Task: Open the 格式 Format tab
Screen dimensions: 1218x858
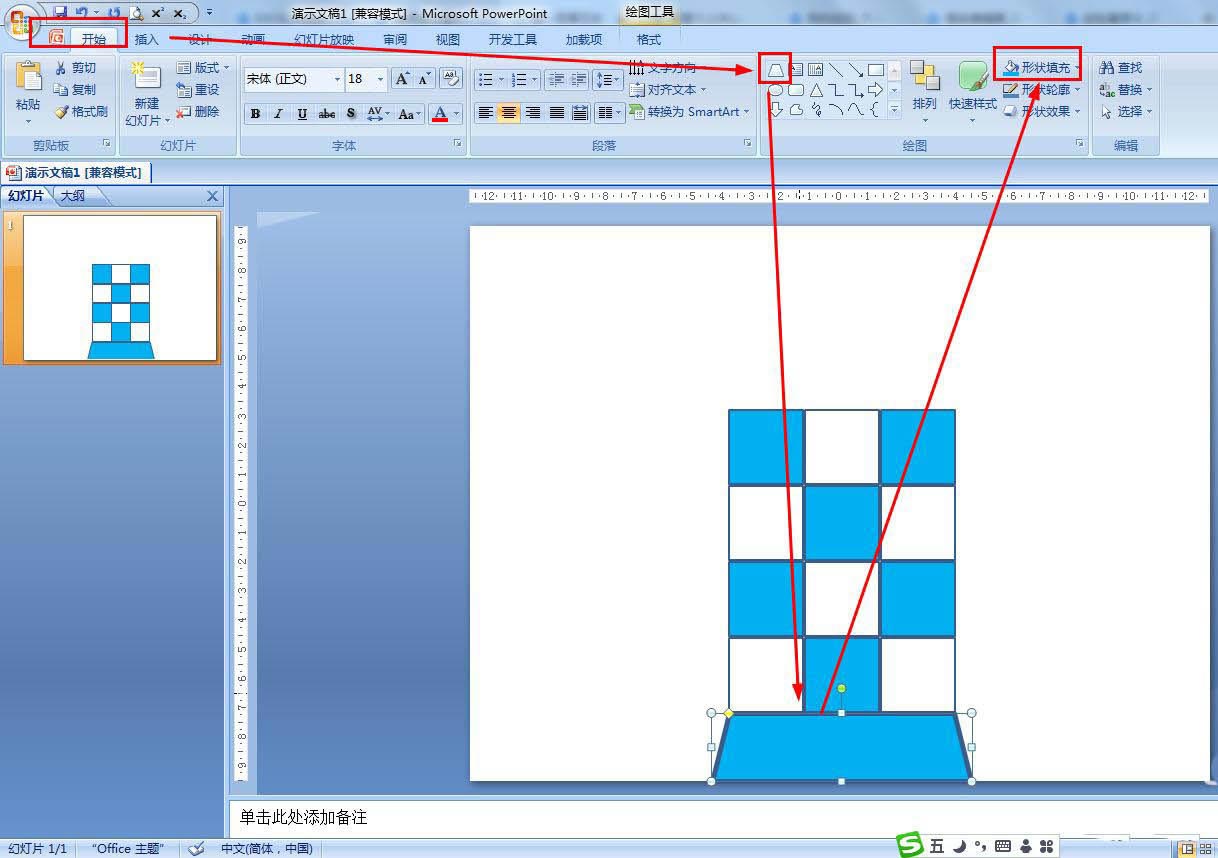Action: pyautogui.click(x=649, y=39)
